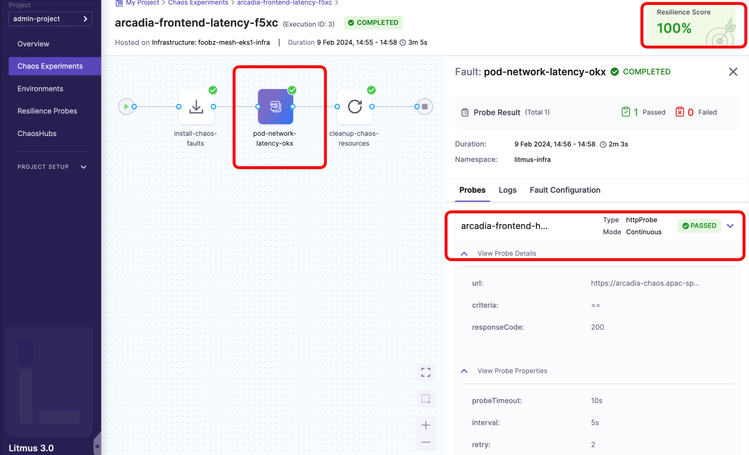The height and width of the screenshot is (455, 749).
Task: Click the workflow end stop node
Action: tap(425, 106)
